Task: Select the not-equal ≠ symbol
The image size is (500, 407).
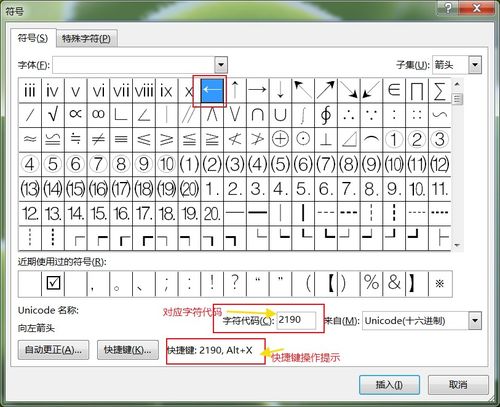Action: pyautogui.click(x=98, y=139)
